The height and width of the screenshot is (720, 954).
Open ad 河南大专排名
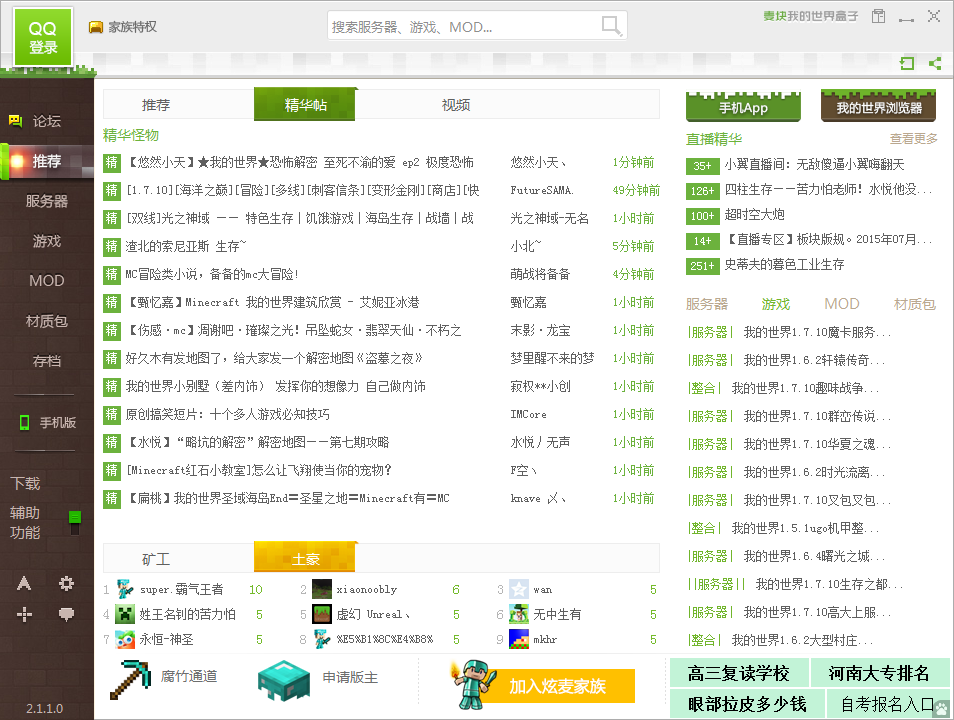(x=879, y=673)
